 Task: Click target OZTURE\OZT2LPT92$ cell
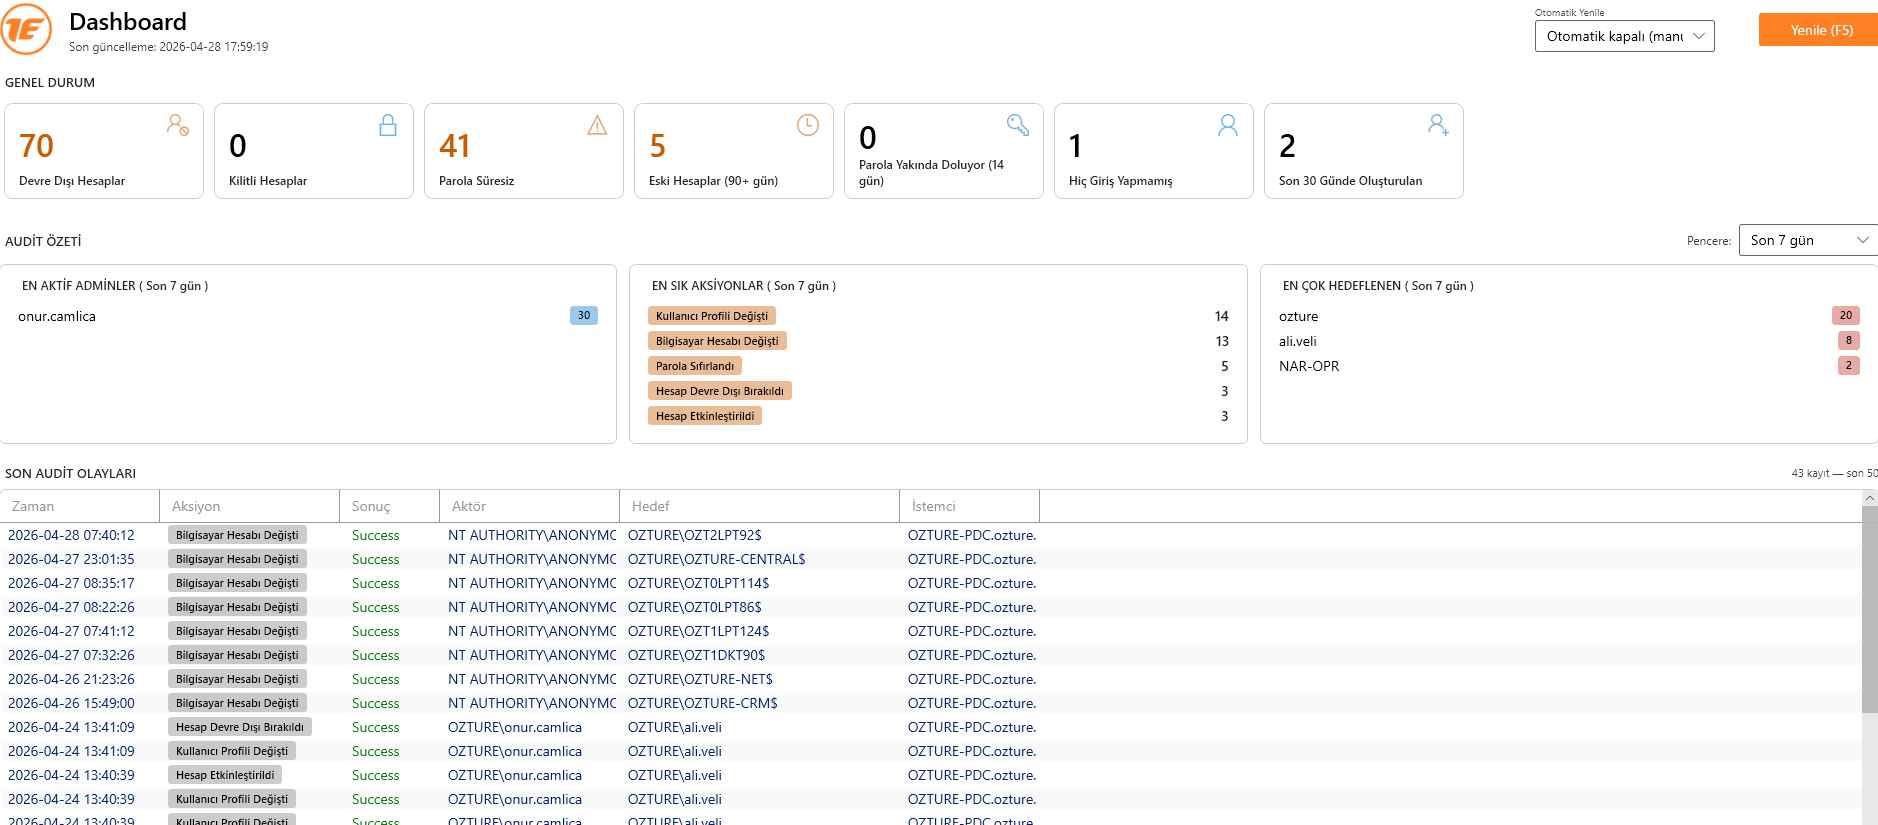tap(695, 535)
